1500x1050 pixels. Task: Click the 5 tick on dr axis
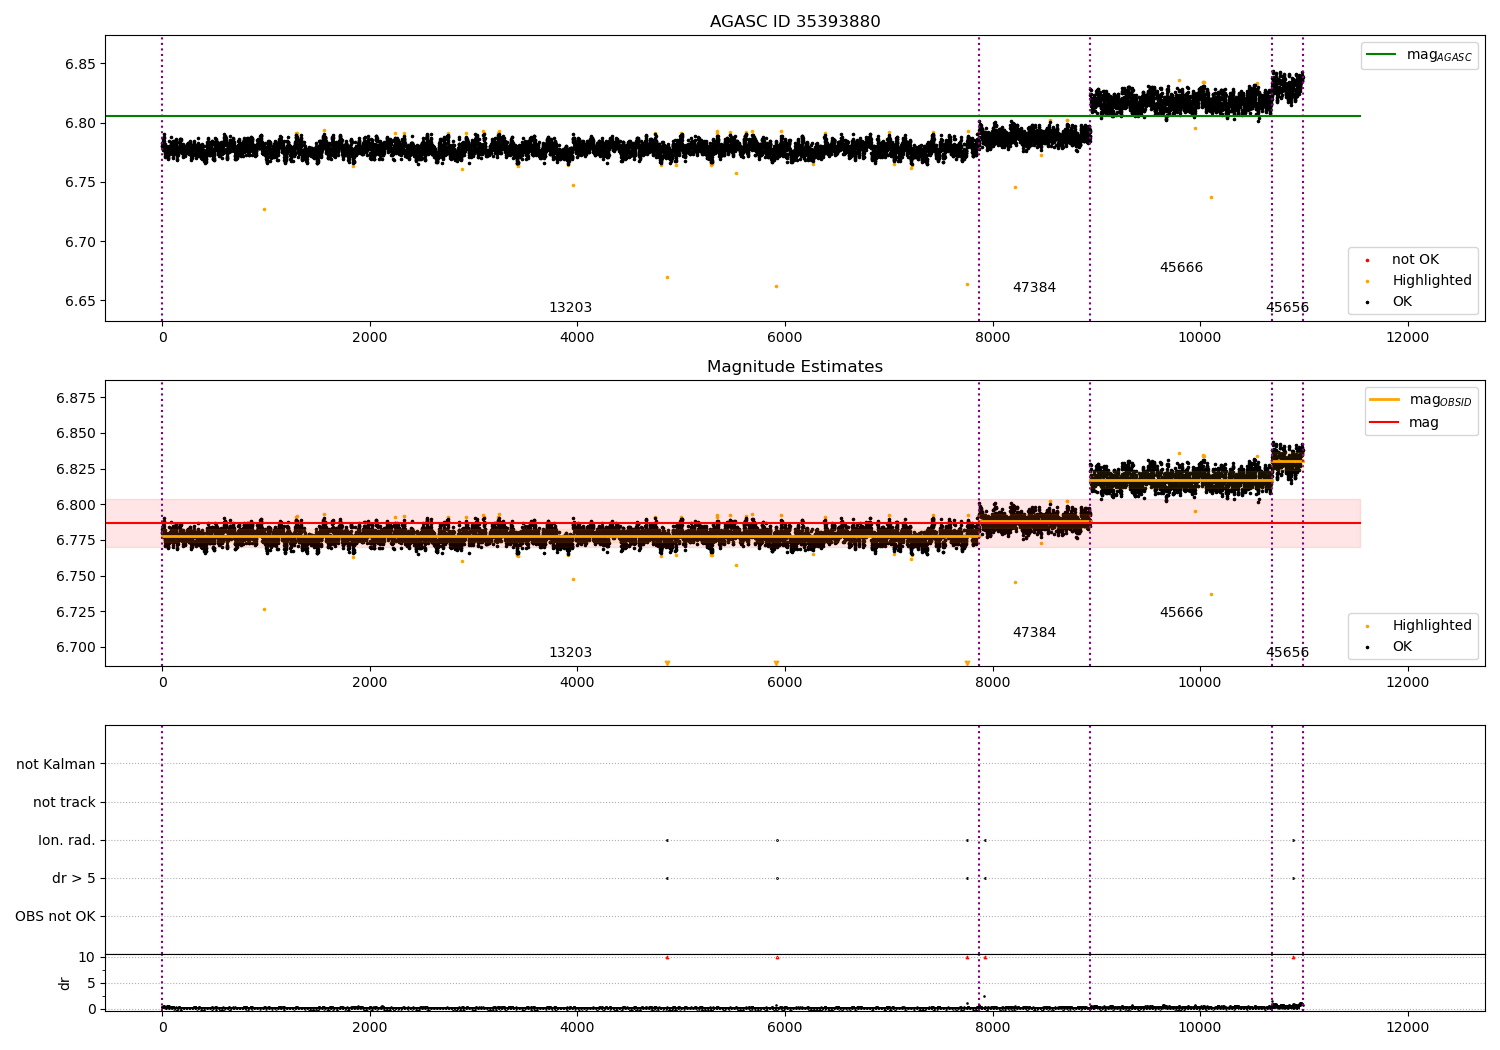point(91,984)
